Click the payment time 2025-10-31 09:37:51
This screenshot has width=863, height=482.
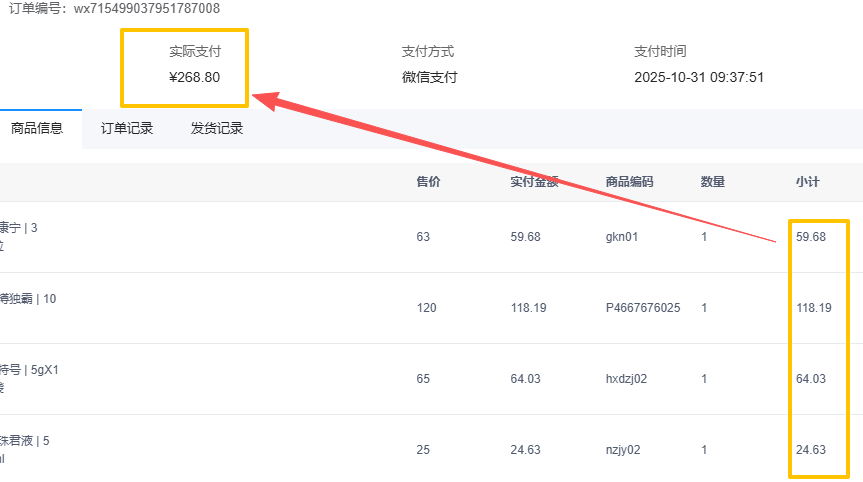(699, 77)
